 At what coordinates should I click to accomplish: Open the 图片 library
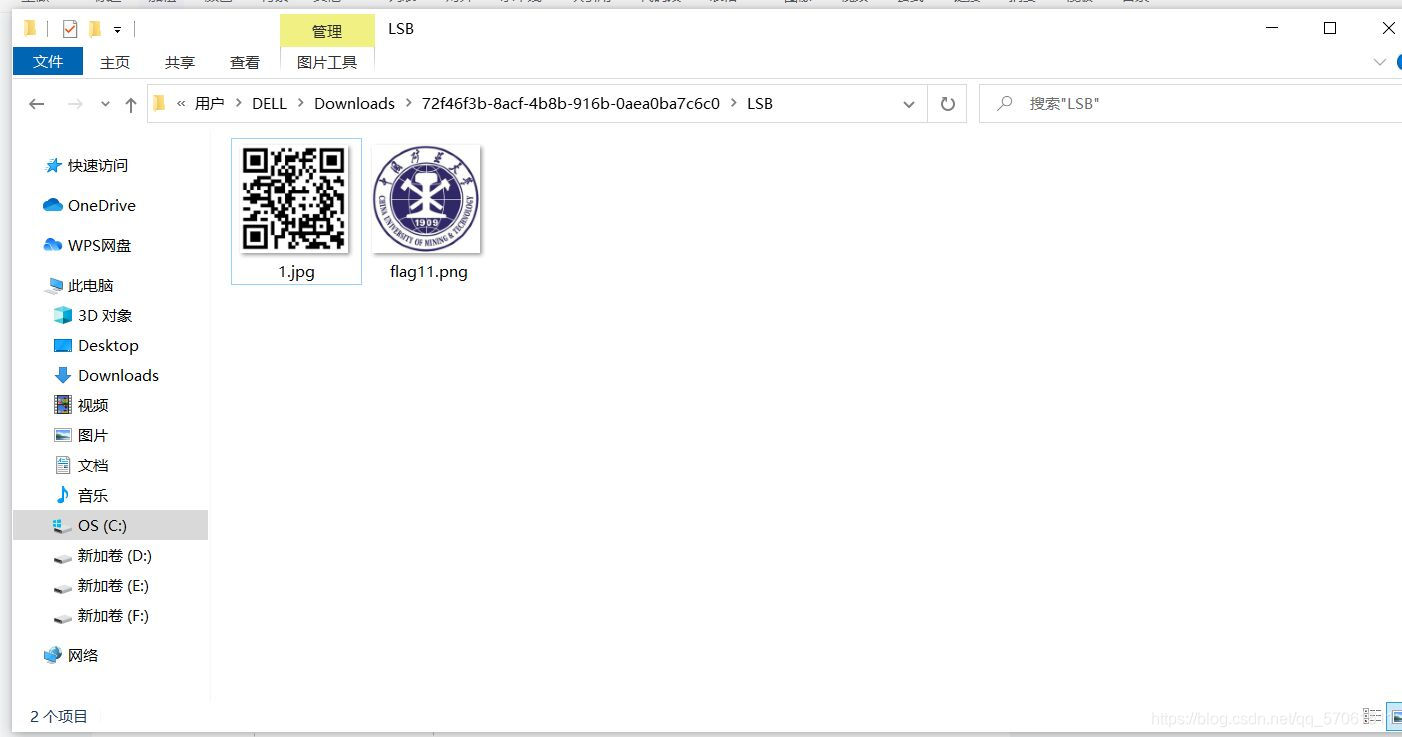(81, 435)
